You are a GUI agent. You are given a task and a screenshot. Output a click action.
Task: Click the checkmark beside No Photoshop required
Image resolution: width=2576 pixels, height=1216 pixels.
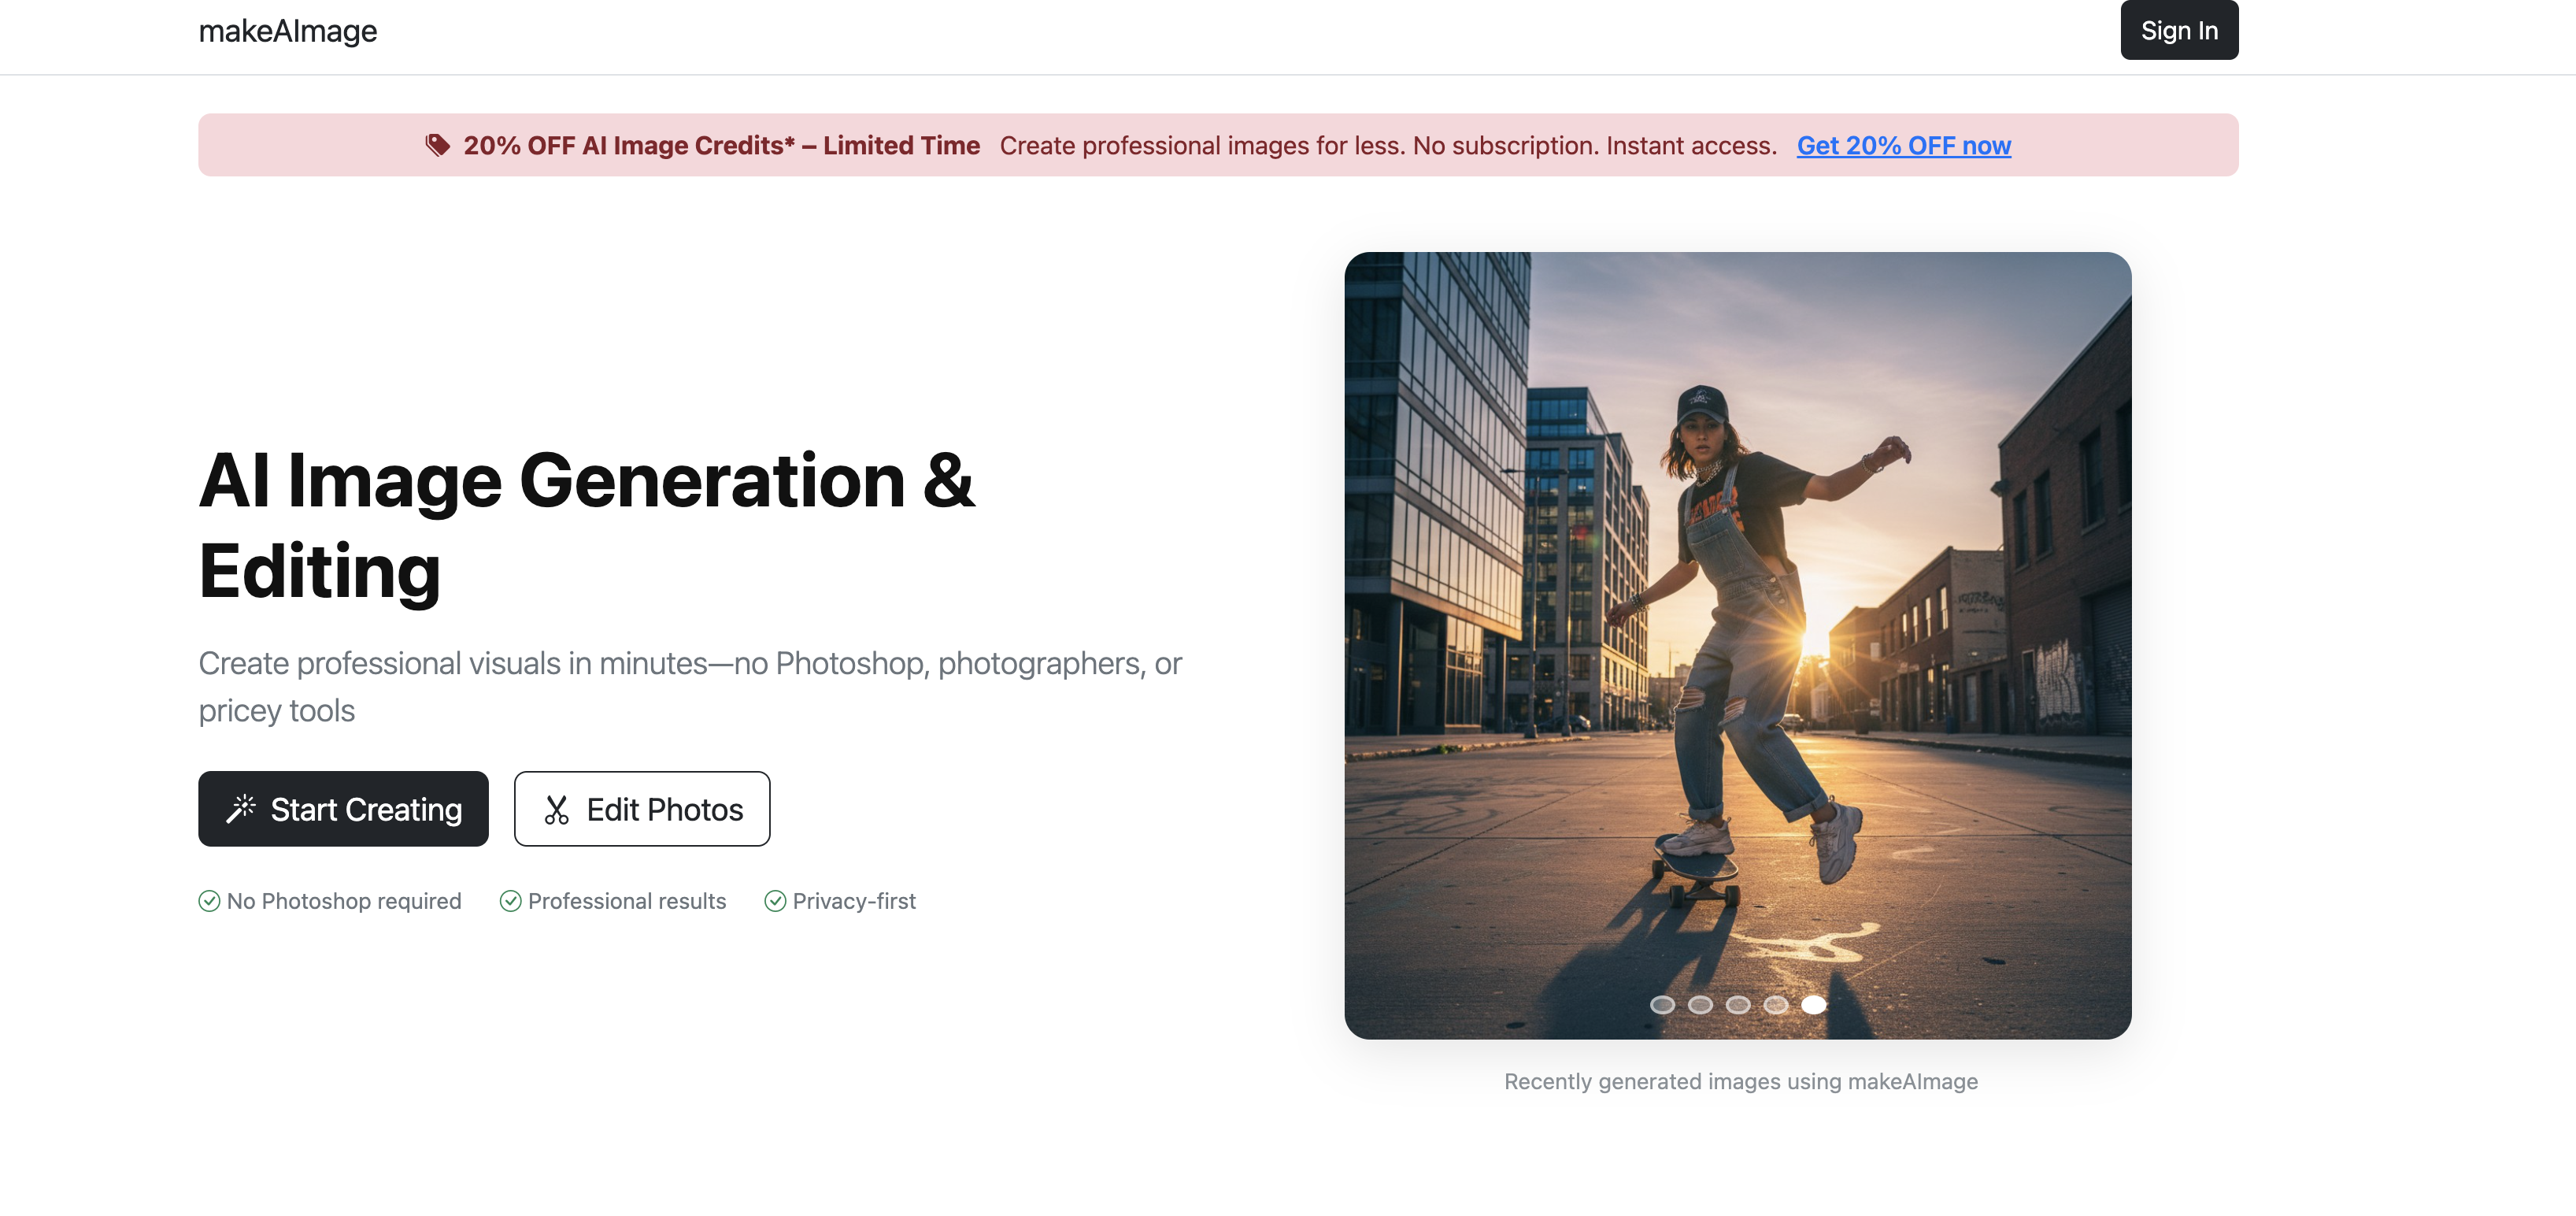tap(209, 900)
